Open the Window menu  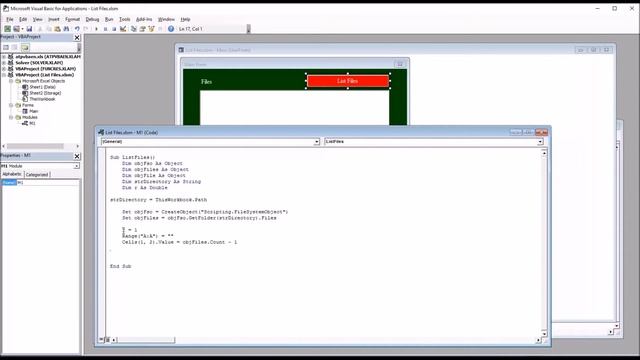coord(166,19)
